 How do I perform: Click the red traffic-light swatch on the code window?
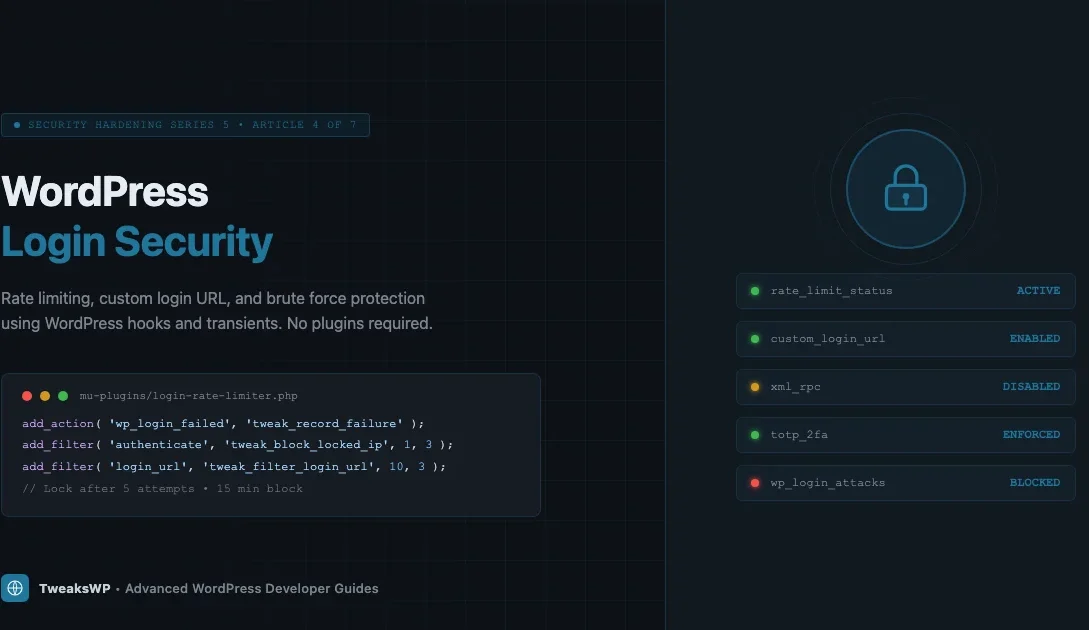point(26,395)
